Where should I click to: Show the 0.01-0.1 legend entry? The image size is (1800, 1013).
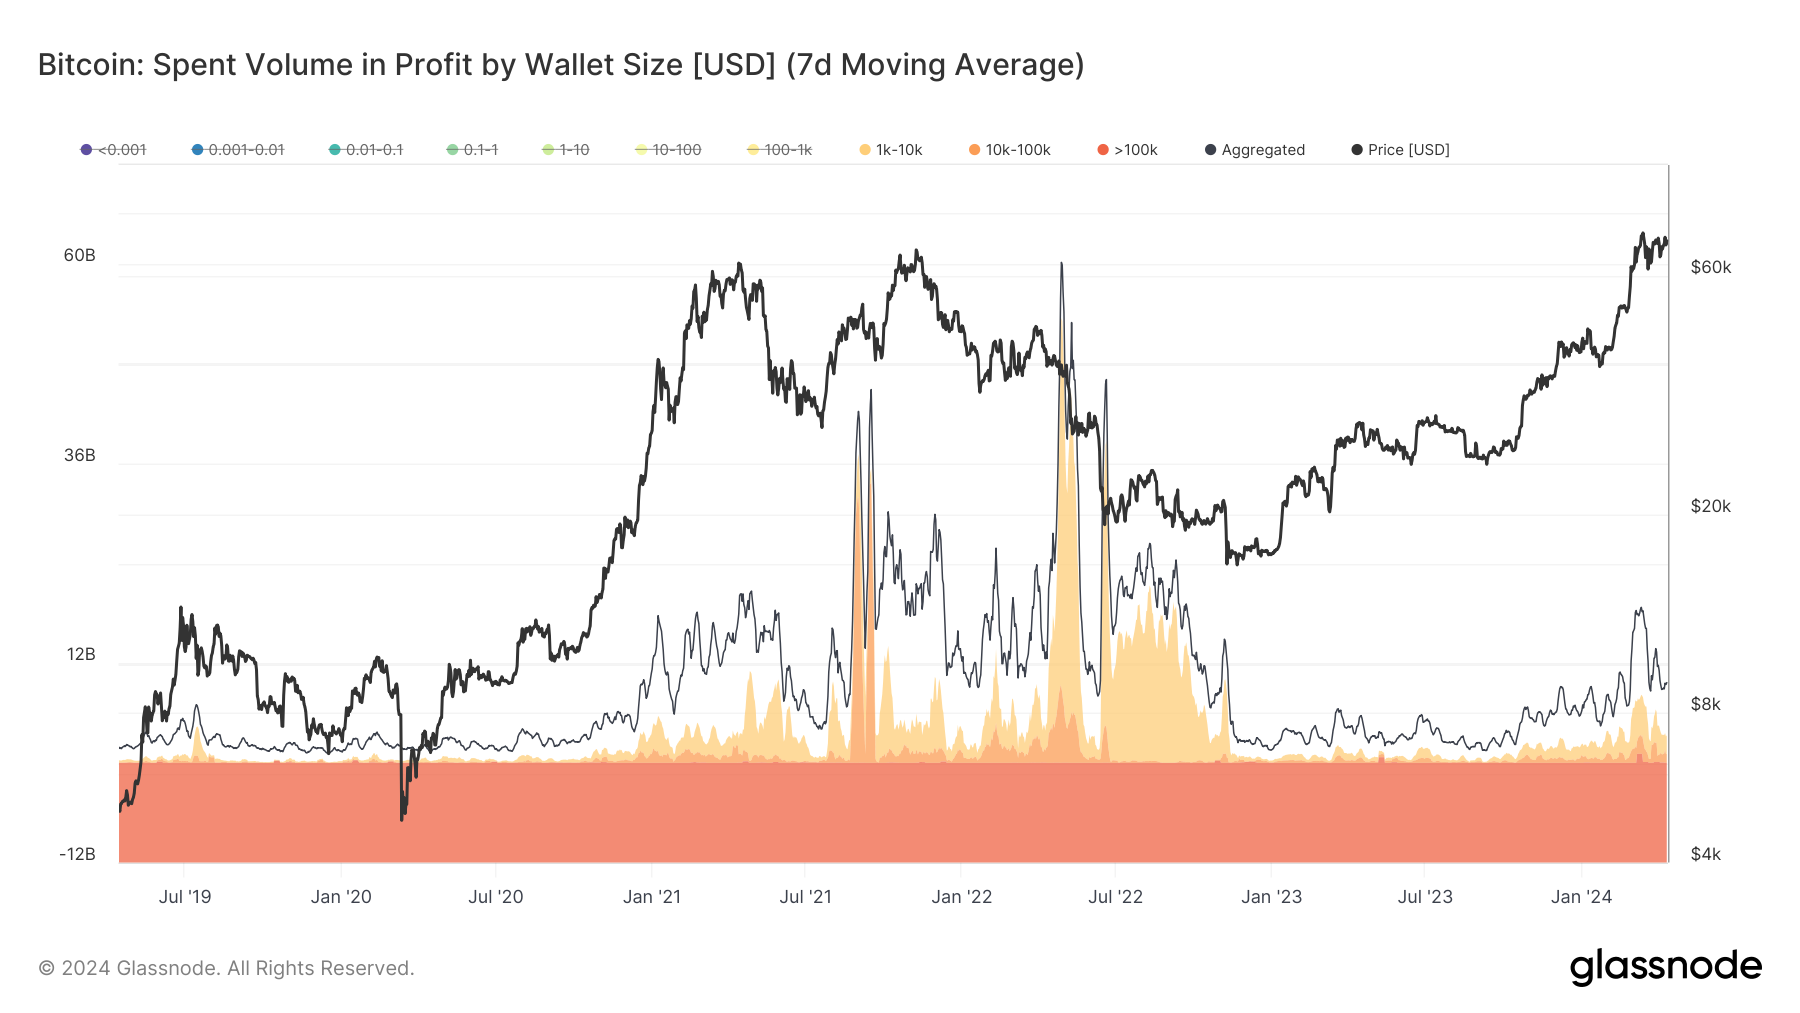pyautogui.click(x=366, y=150)
